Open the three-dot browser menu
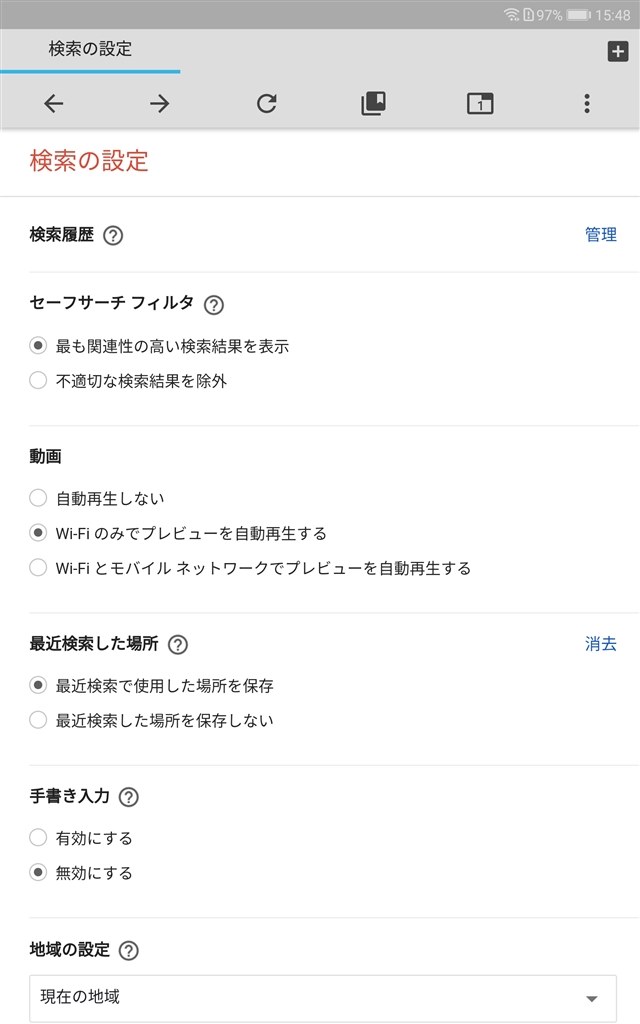Screen dimensions: 640x1024 click(x=587, y=103)
